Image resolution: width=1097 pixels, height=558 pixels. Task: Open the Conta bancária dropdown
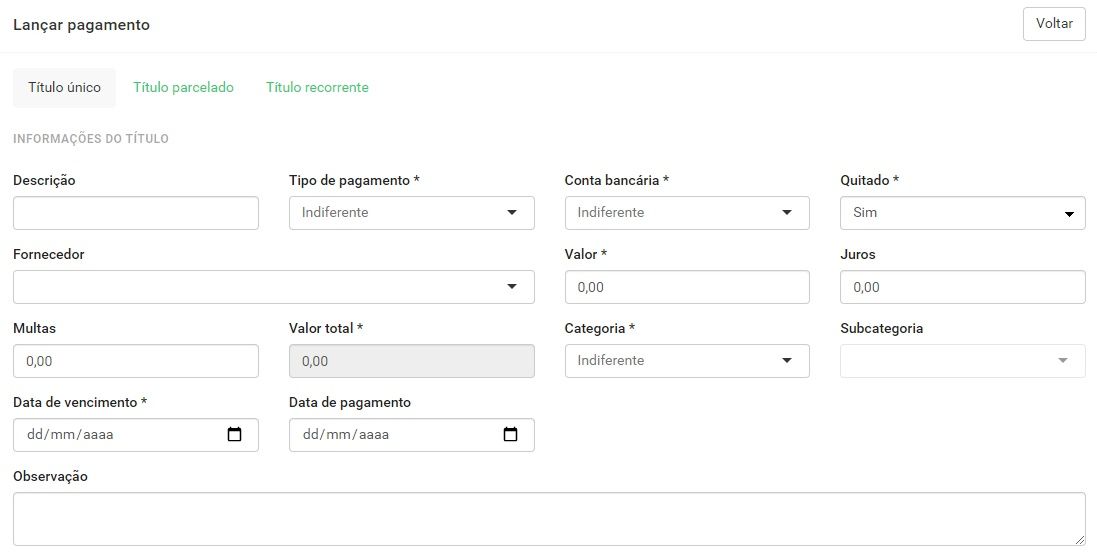687,213
